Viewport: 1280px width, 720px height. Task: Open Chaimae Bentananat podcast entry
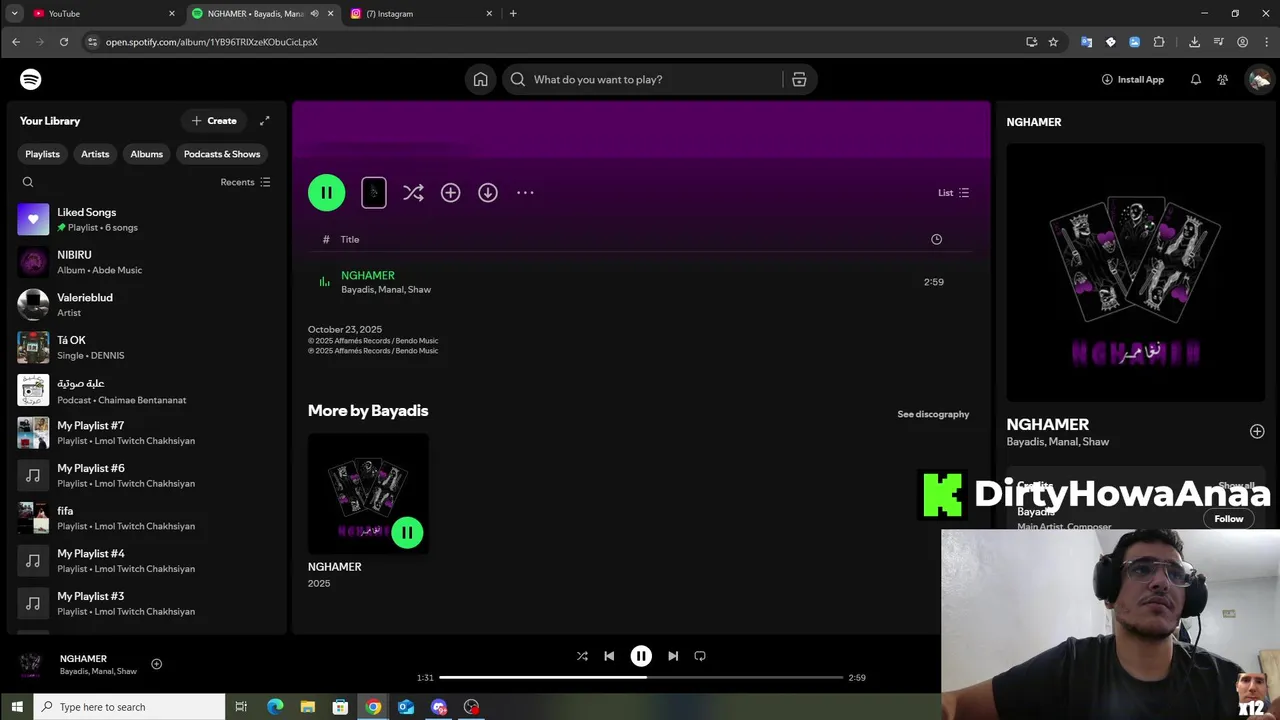coord(145,390)
